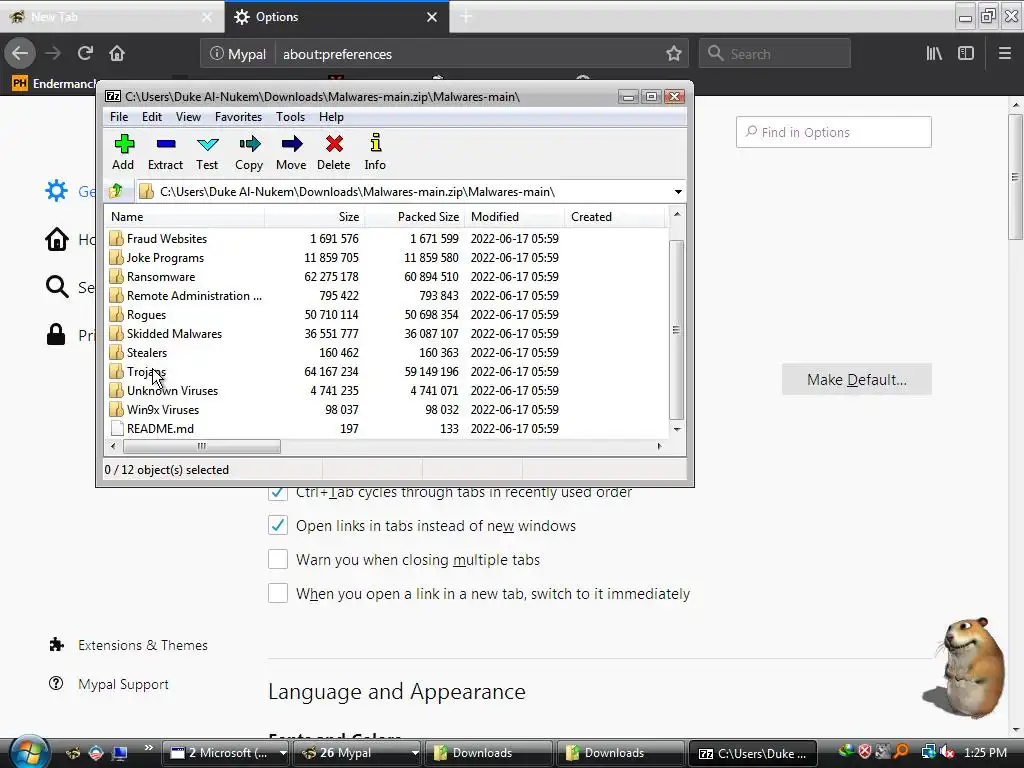This screenshot has height=768, width=1024.
Task: Open the browser home page
Action: point(117,53)
